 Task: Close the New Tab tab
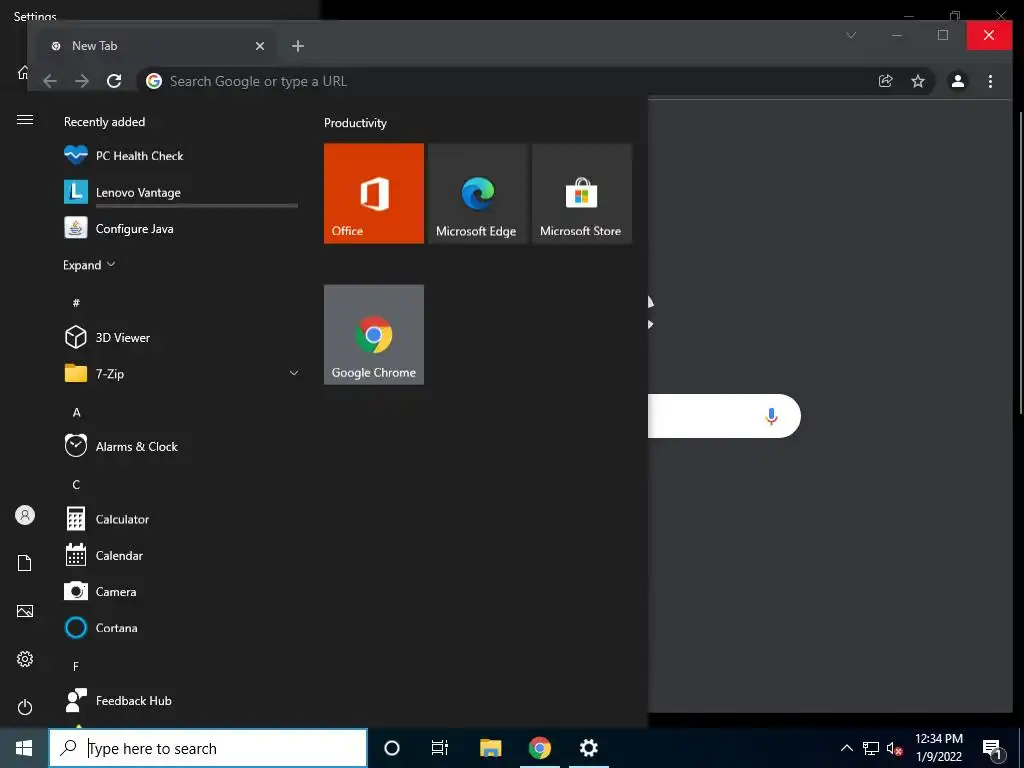coord(260,46)
